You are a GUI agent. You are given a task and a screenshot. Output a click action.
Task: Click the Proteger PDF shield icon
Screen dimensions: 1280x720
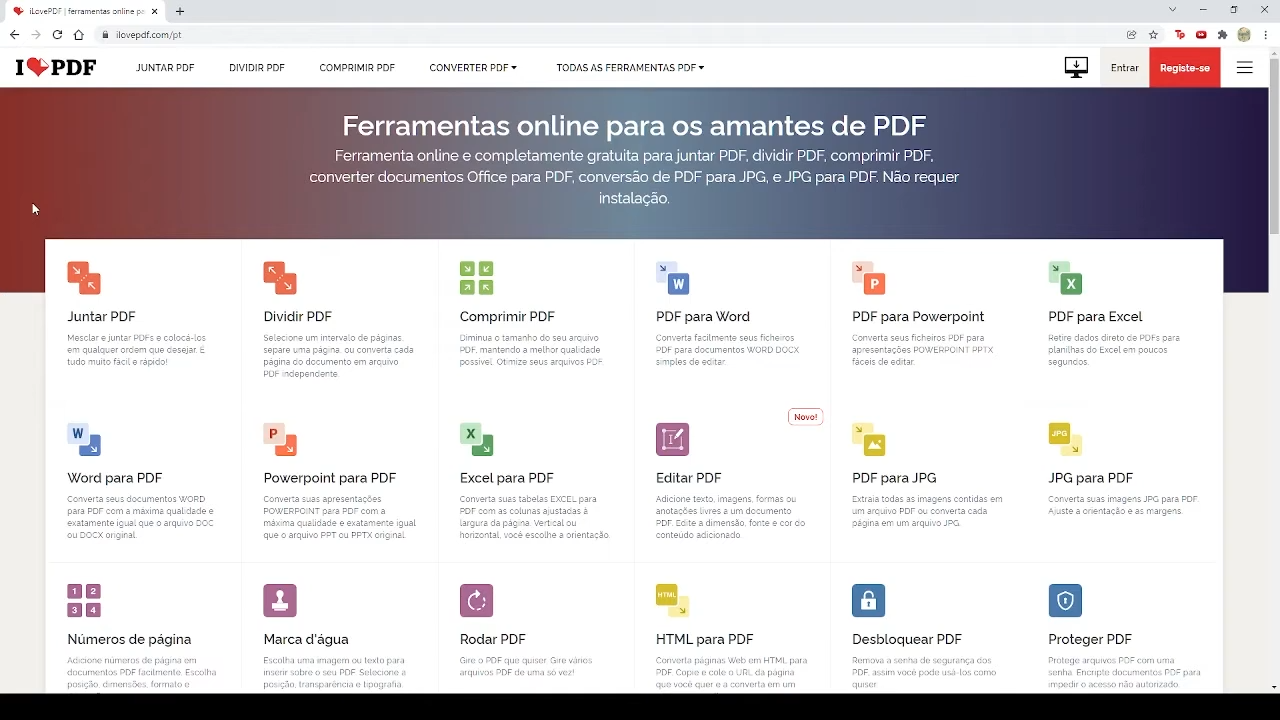click(1065, 600)
